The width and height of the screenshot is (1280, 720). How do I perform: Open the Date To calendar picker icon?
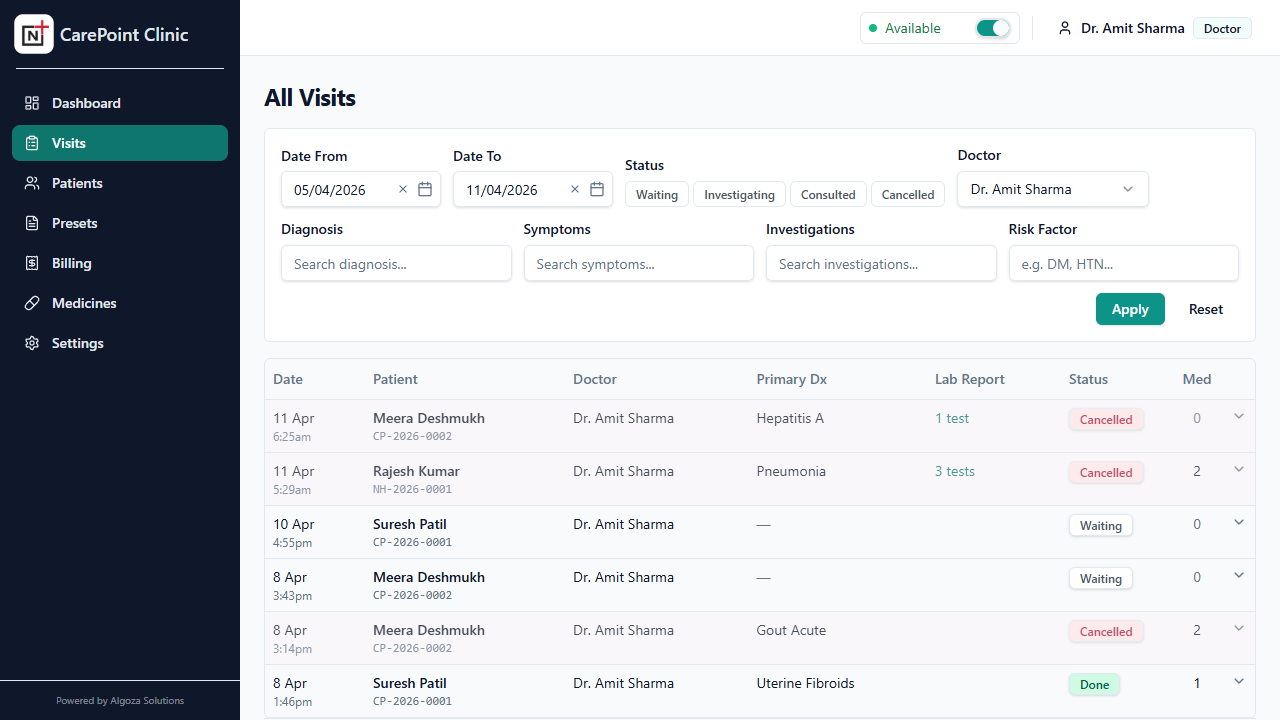point(597,189)
